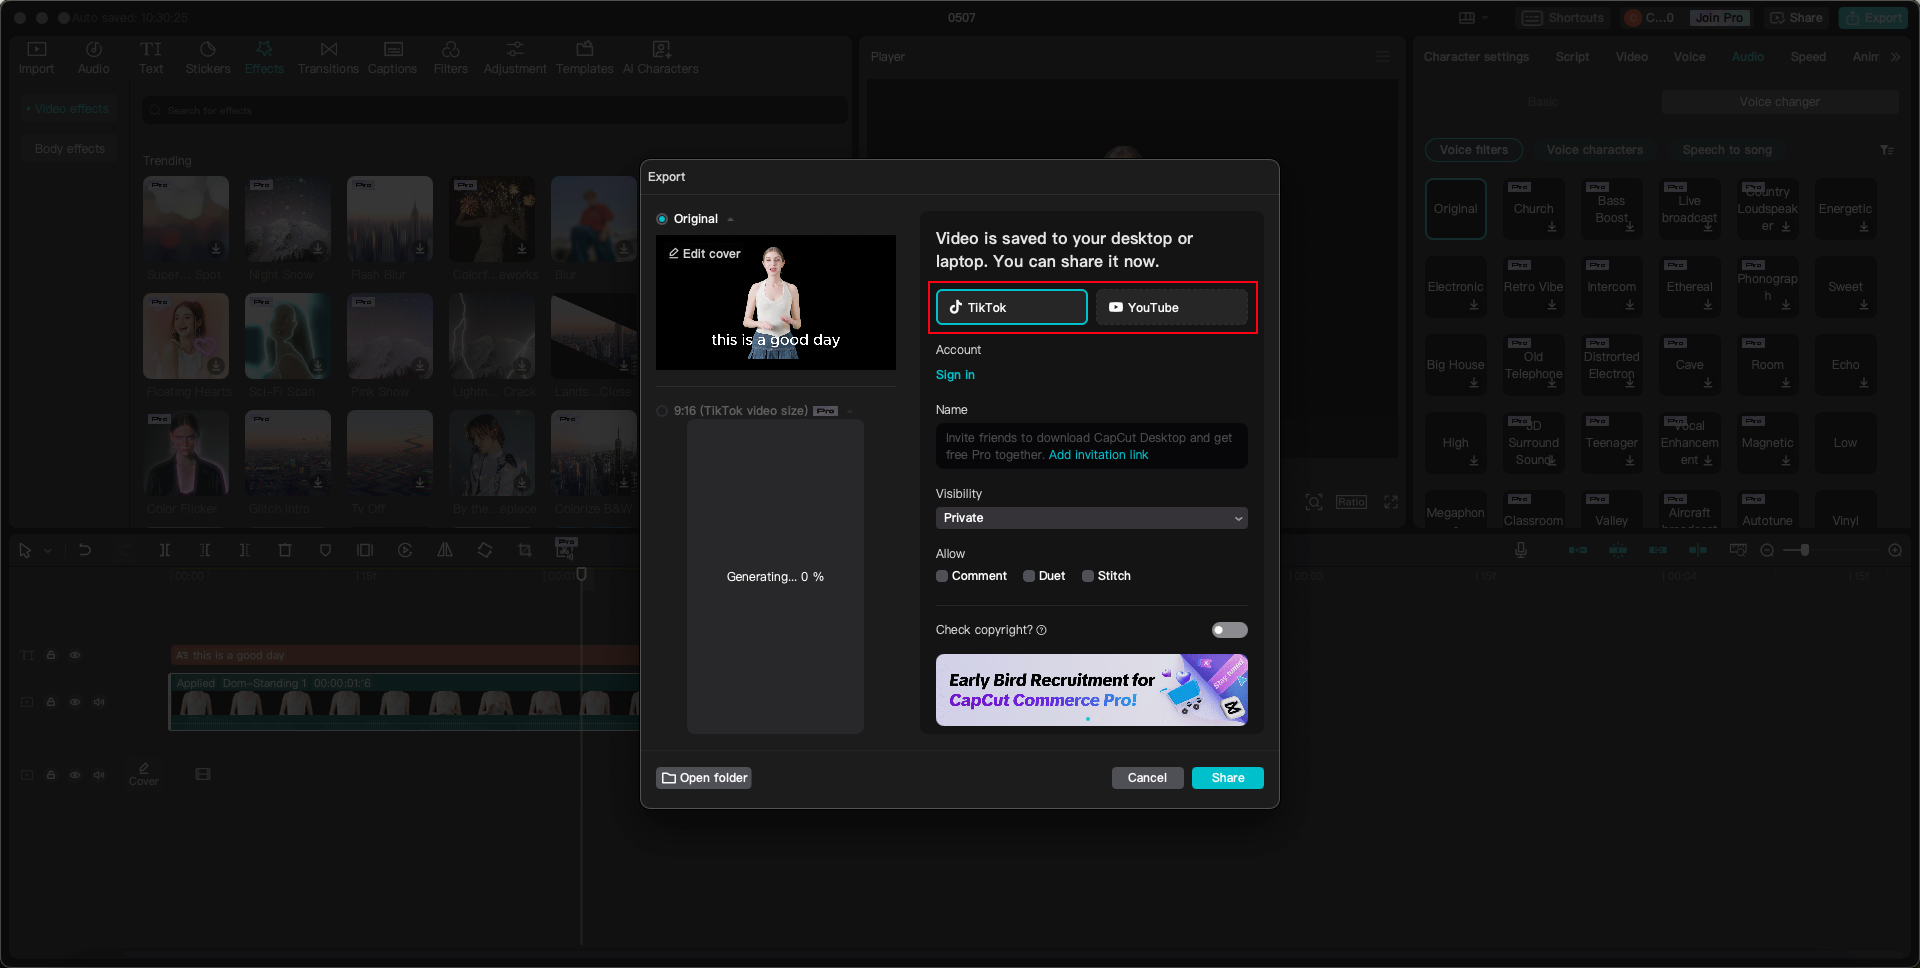Screen dimensions: 1920x968
Task: Click the Join Pro button in the title bar
Action: [1719, 18]
